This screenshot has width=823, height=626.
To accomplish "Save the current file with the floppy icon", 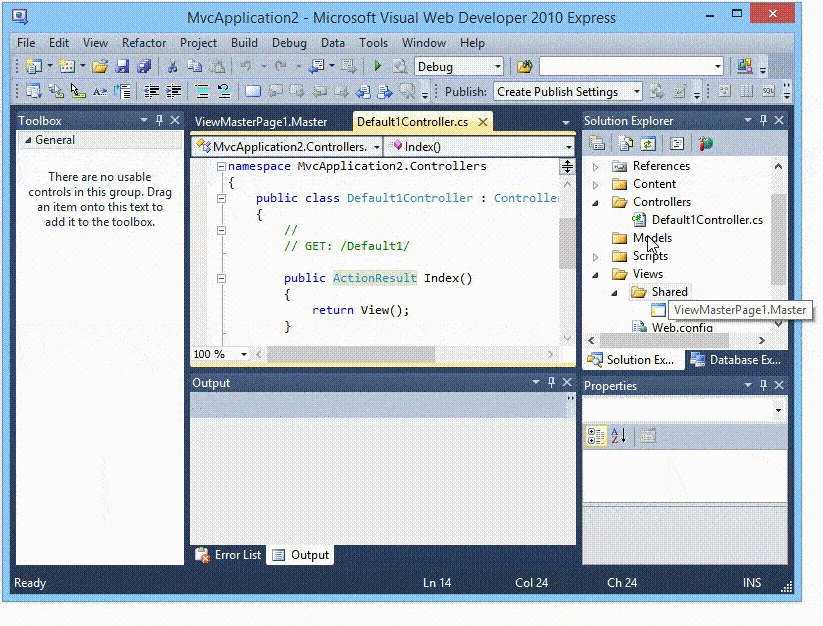I will point(122,67).
